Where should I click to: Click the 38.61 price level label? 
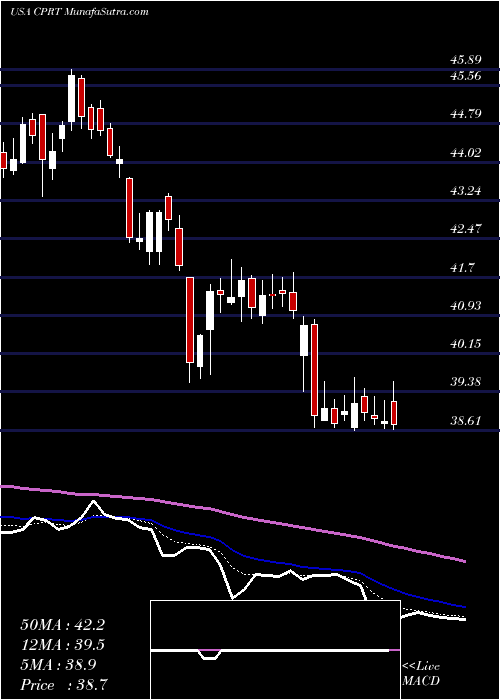point(465,421)
